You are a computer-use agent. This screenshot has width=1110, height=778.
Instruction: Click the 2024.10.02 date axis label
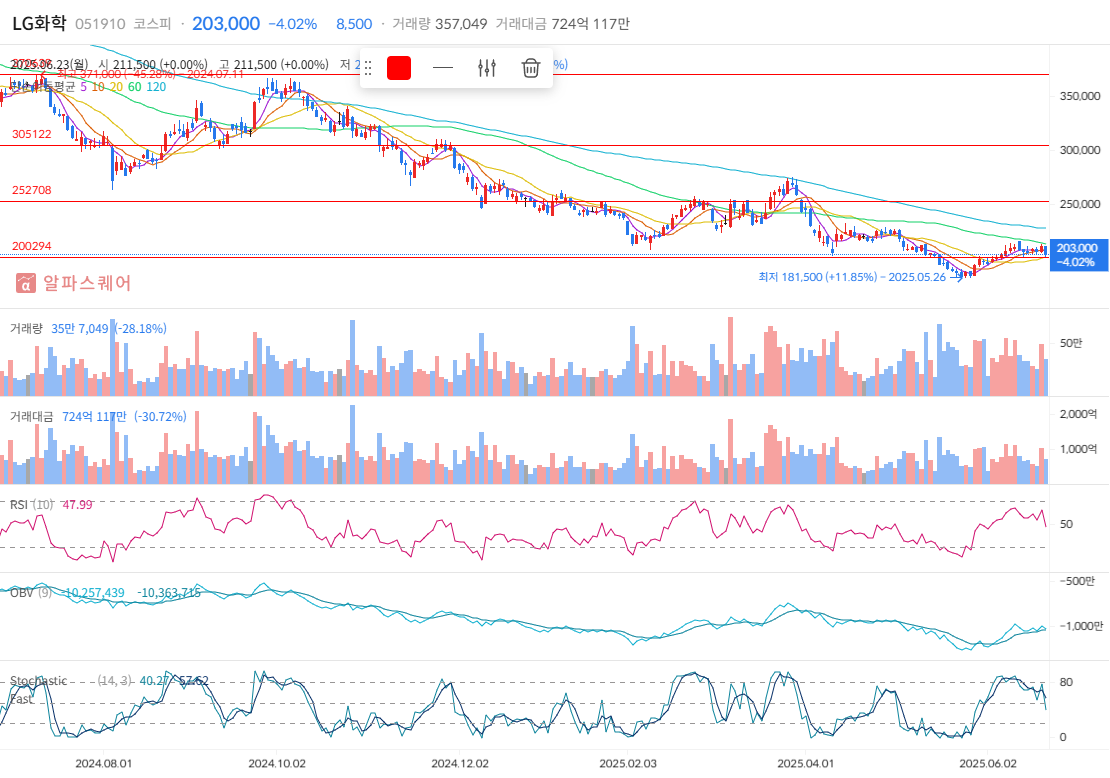[277, 764]
